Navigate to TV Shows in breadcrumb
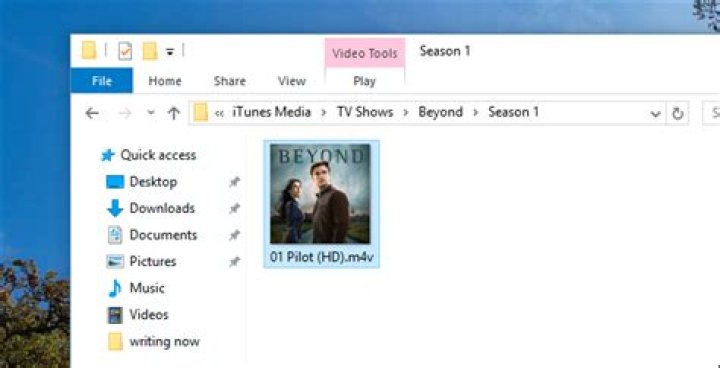Screen dimensions: 720x368 [x=365, y=112]
